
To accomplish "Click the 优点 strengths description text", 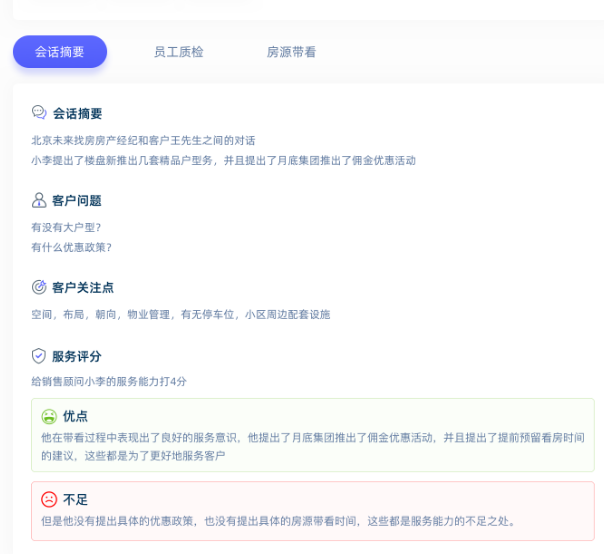I will [312, 446].
